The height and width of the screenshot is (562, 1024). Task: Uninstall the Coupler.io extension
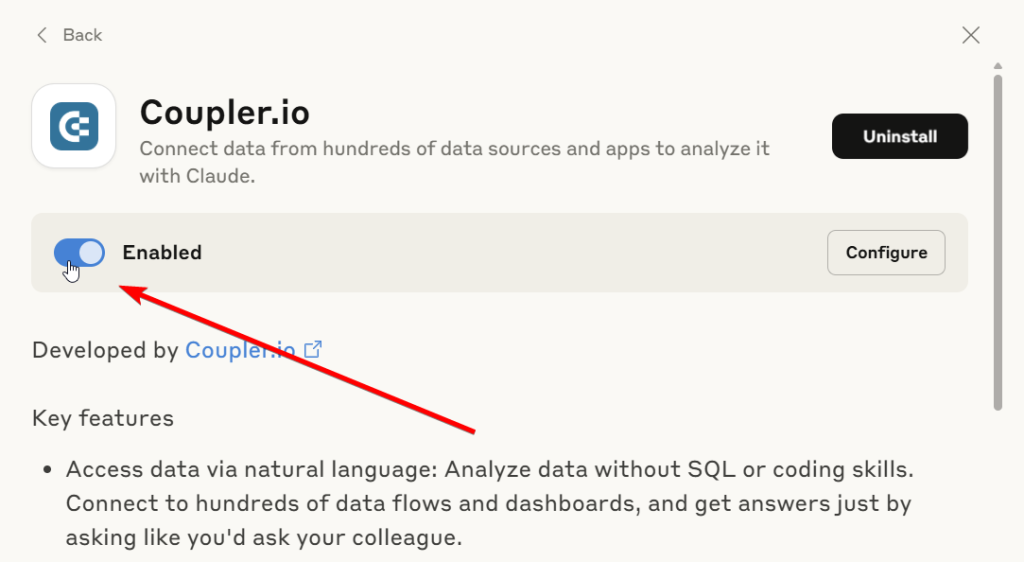[x=900, y=136]
